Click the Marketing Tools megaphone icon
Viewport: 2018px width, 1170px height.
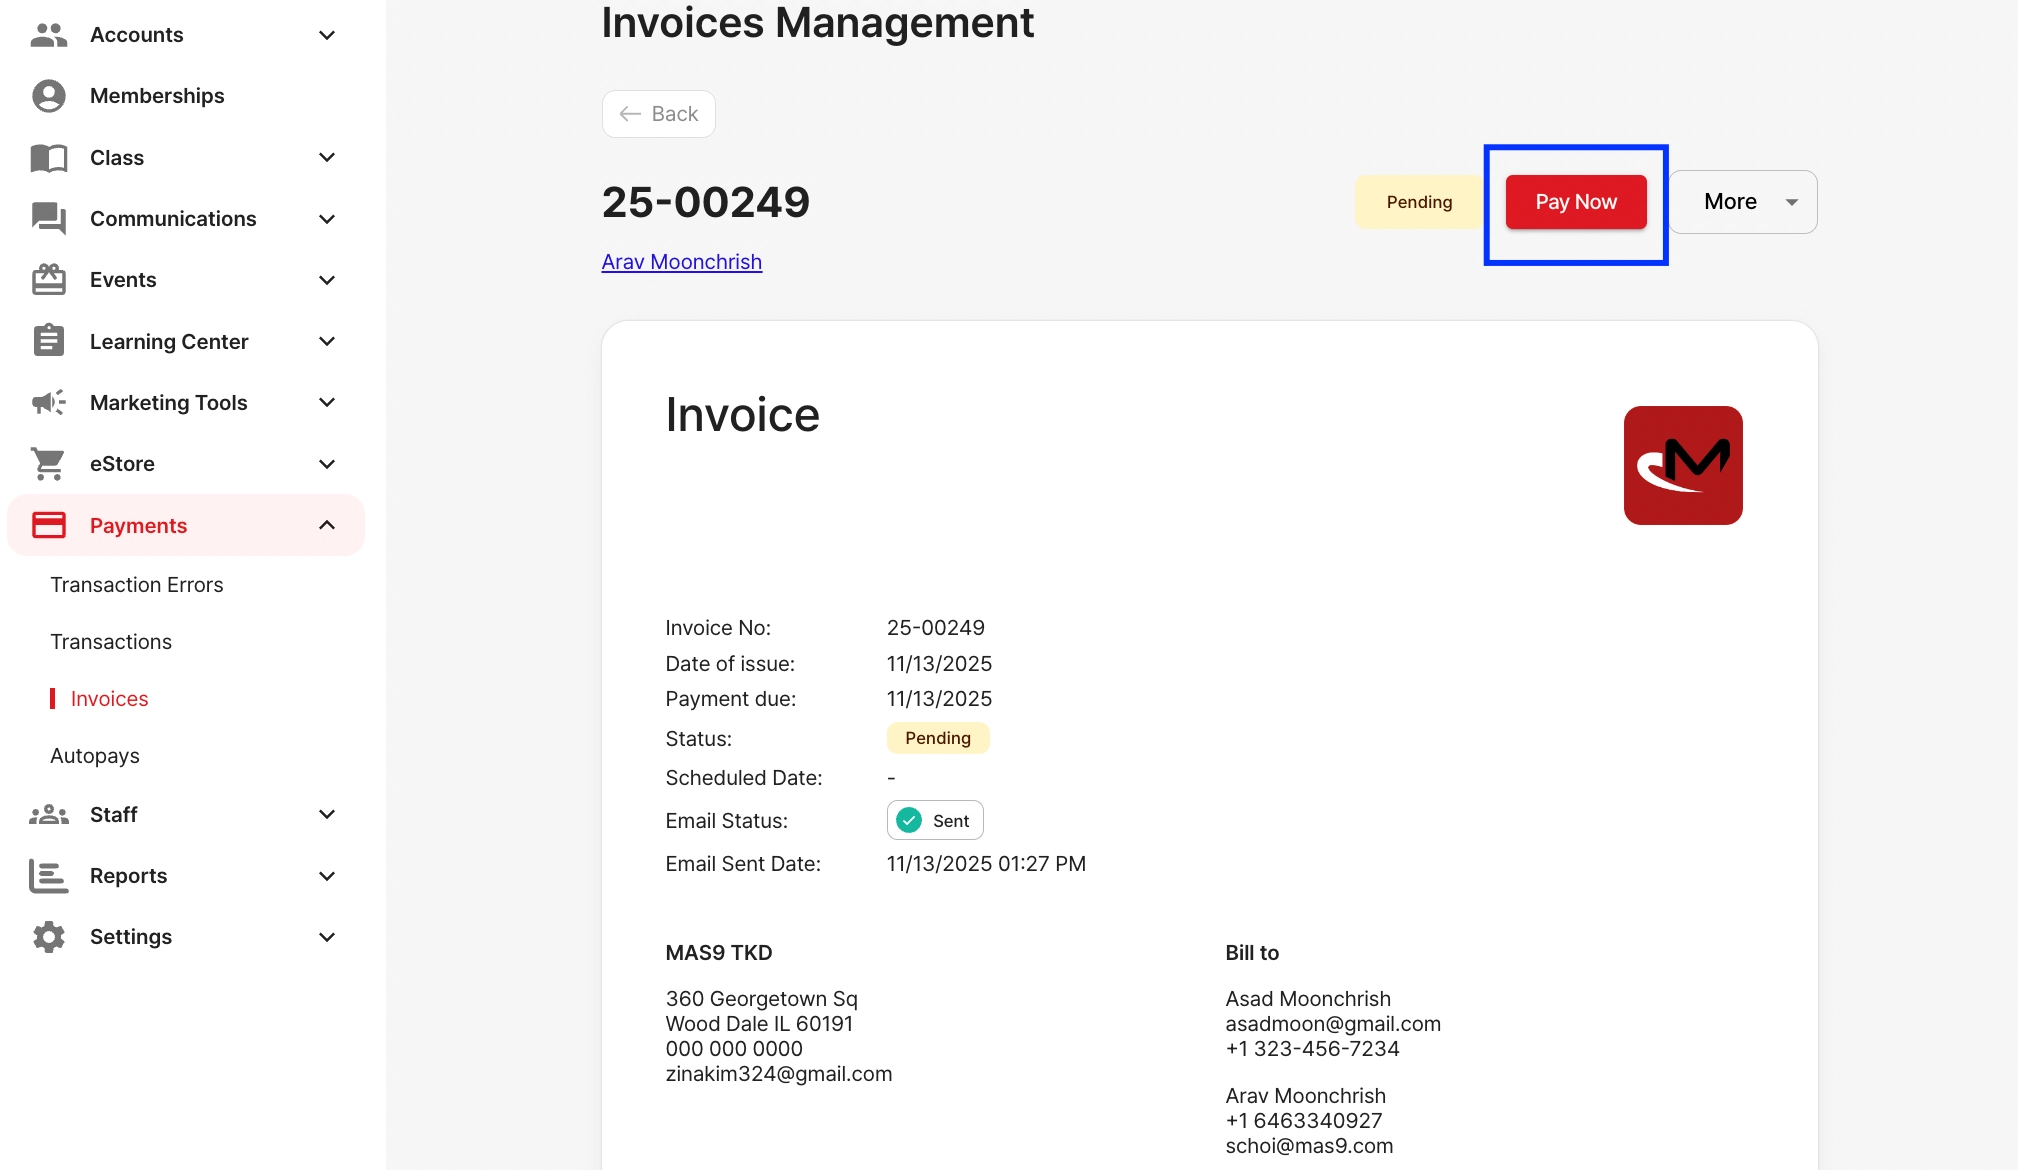point(48,403)
